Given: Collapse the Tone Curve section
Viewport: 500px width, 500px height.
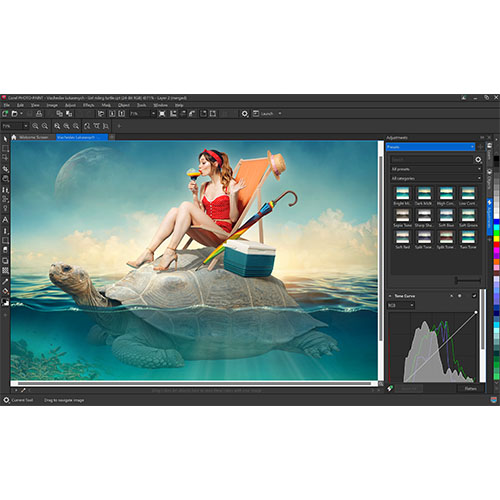Looking at the screenshot, I should pos(390,296).
